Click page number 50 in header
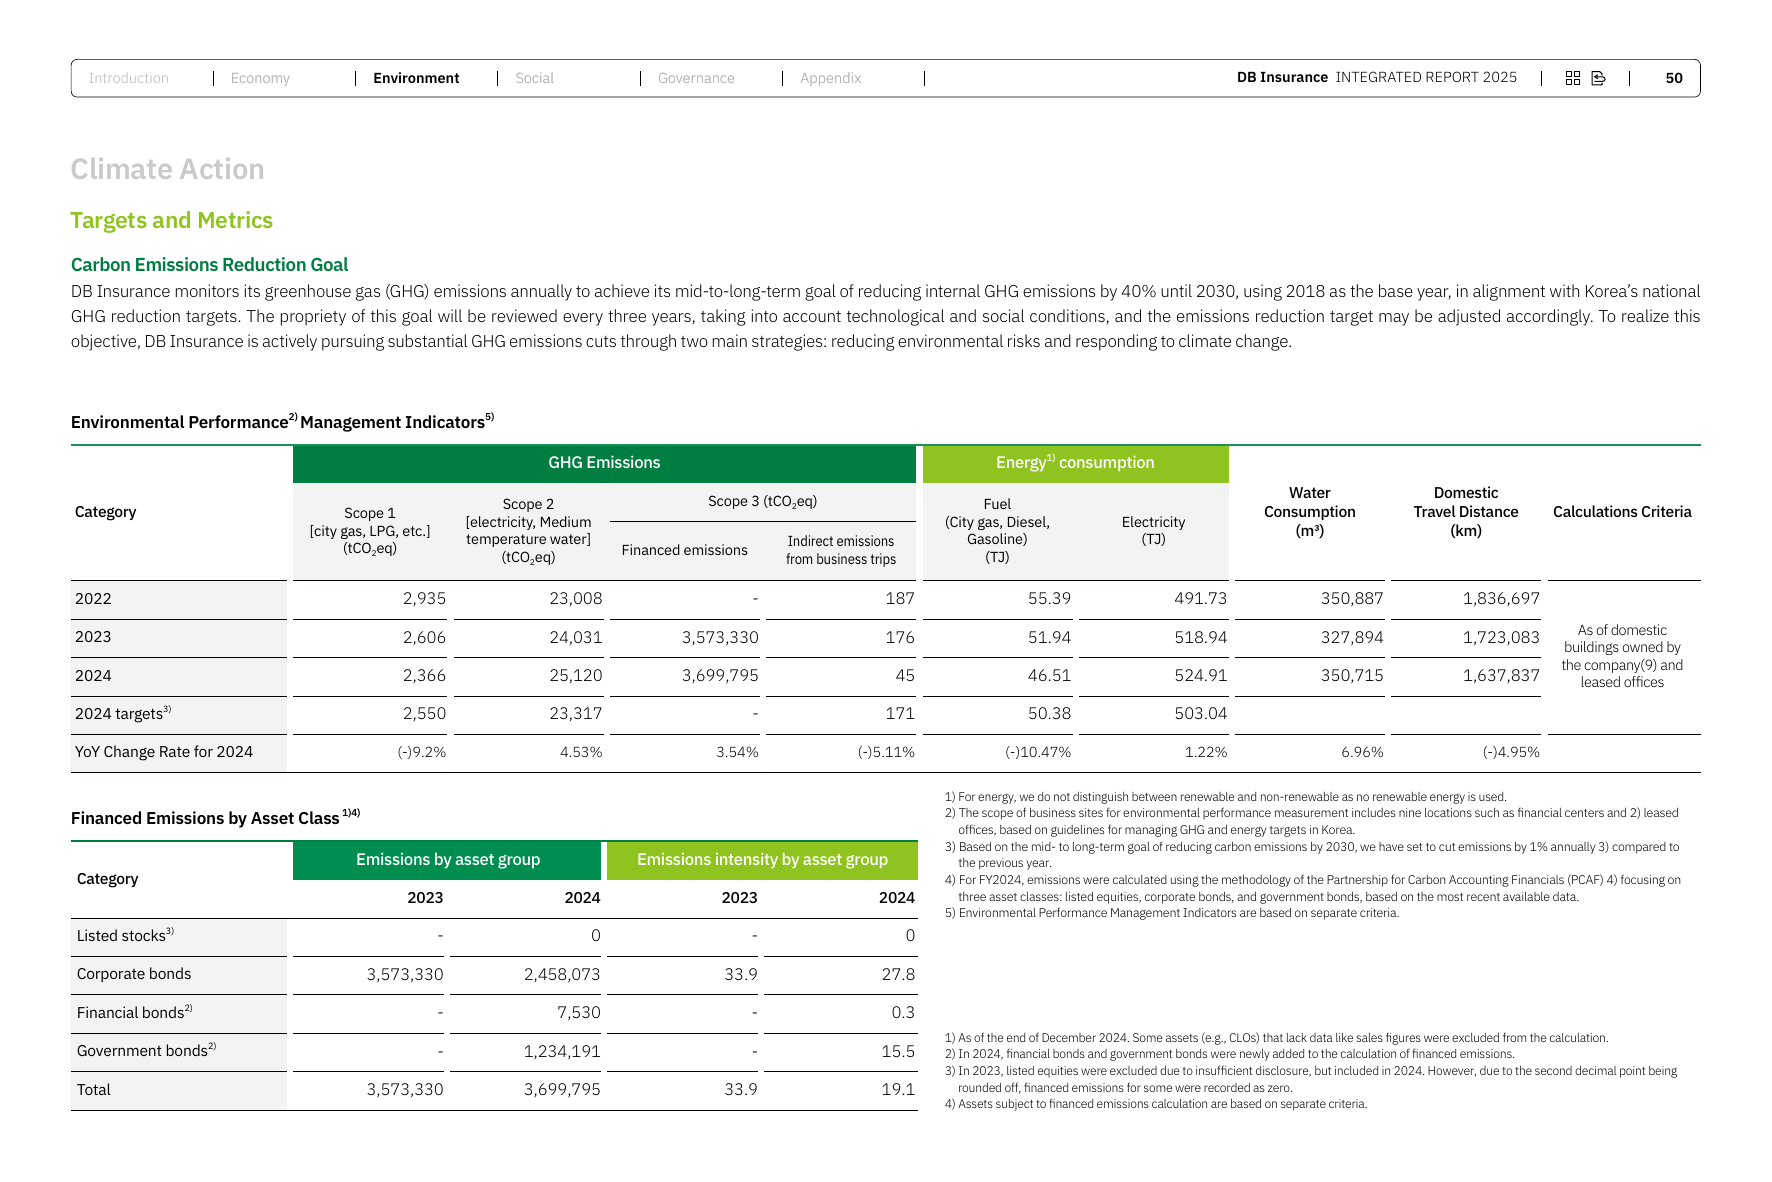Image resolution: width=1772 pixels, height=1182 pixels. click(1674, 78)
